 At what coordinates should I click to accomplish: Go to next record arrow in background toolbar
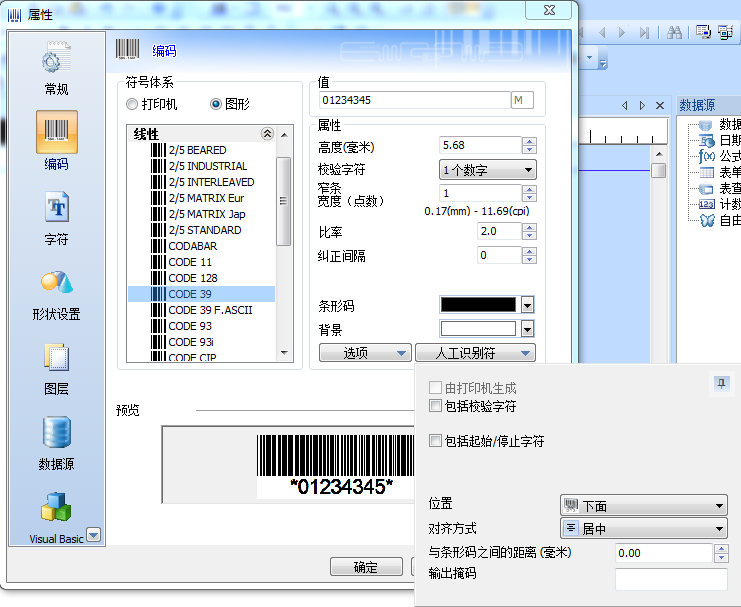(622, 32)
